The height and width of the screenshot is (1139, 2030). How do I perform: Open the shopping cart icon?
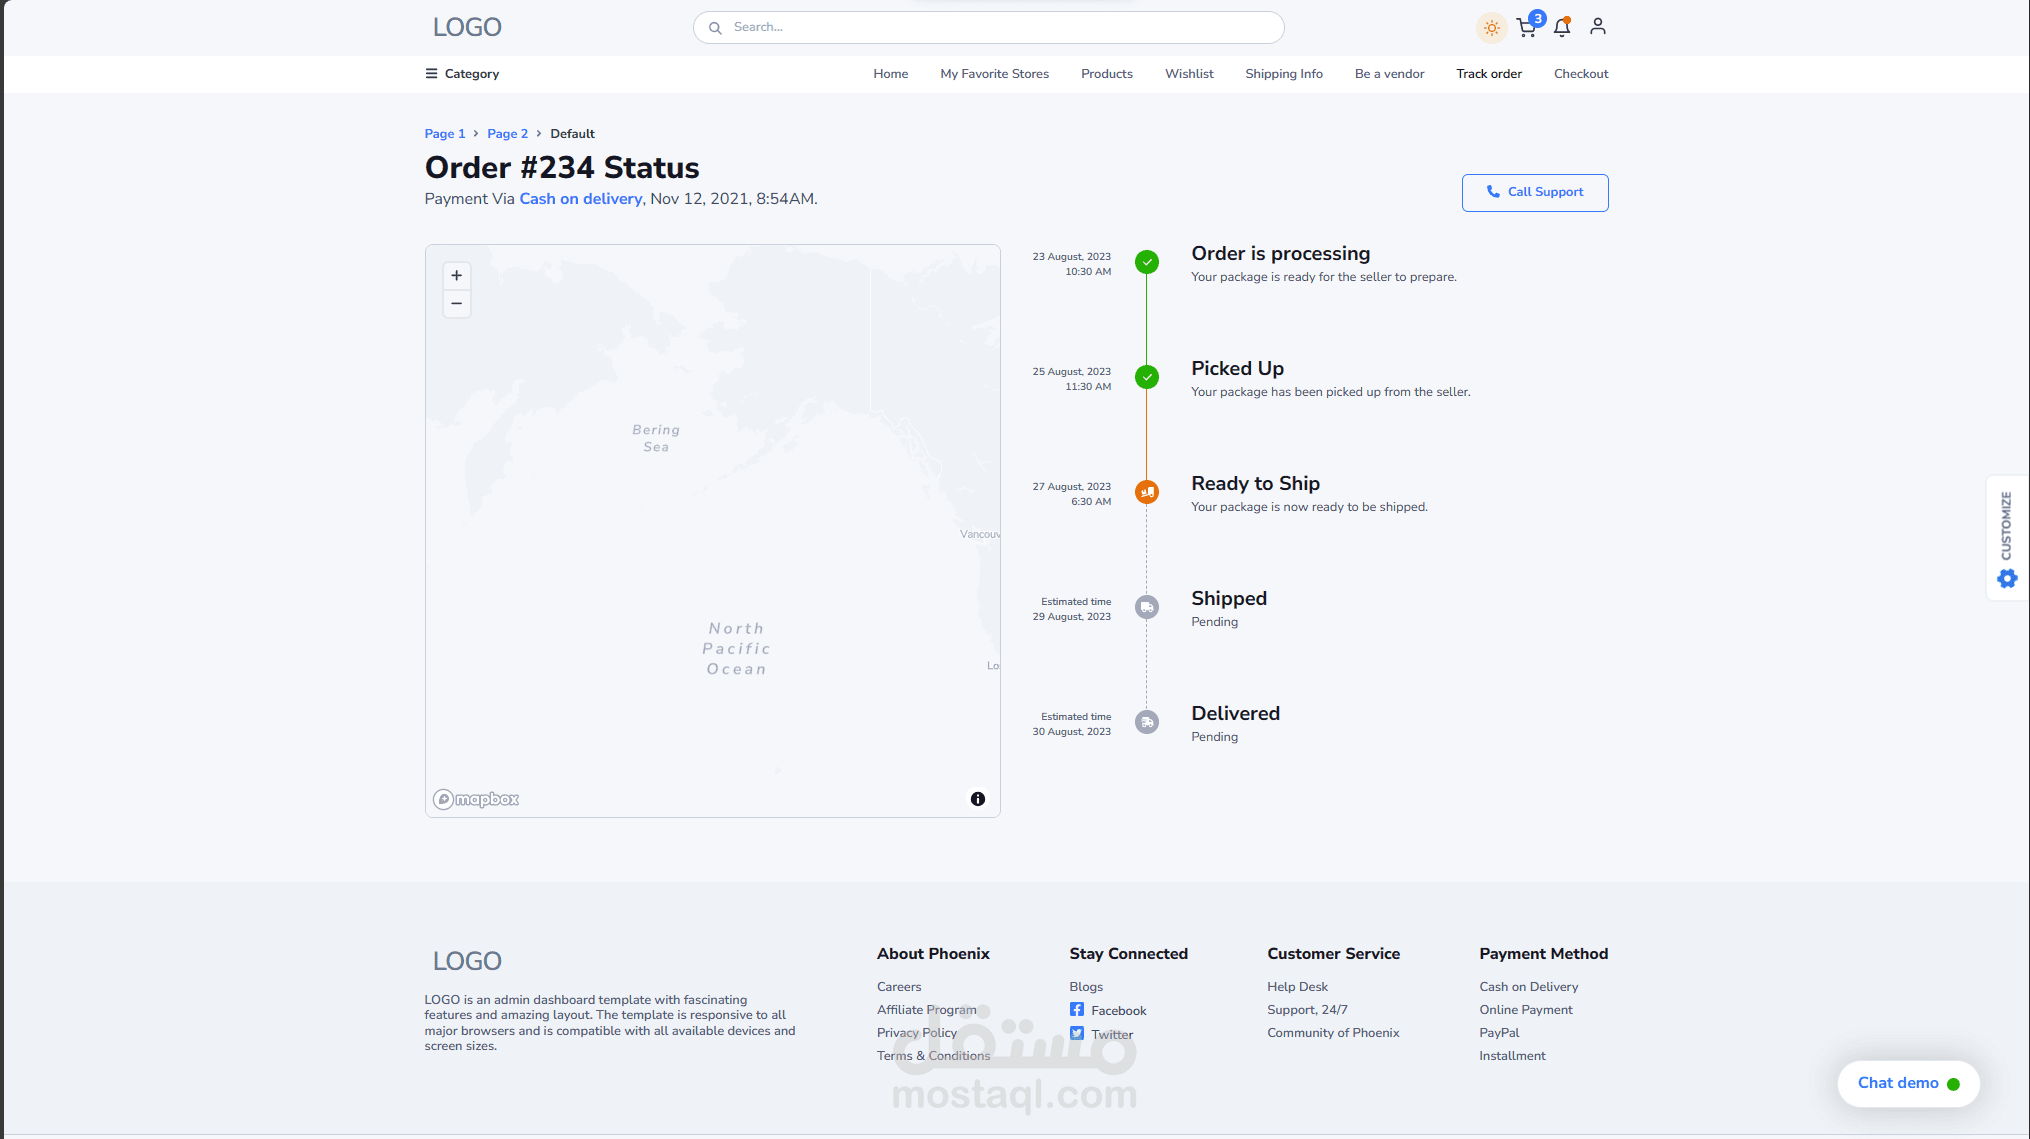1526,28
